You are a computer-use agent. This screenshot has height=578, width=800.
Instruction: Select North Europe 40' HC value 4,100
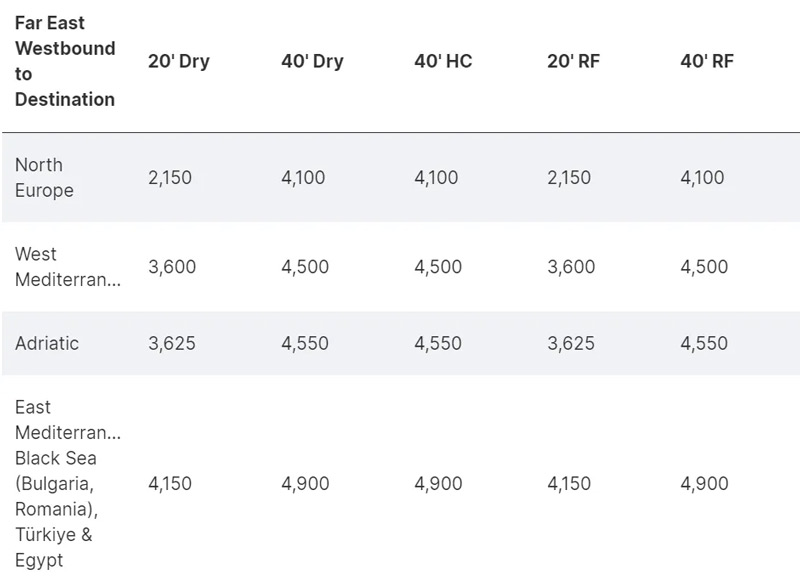tap(436, 178)
